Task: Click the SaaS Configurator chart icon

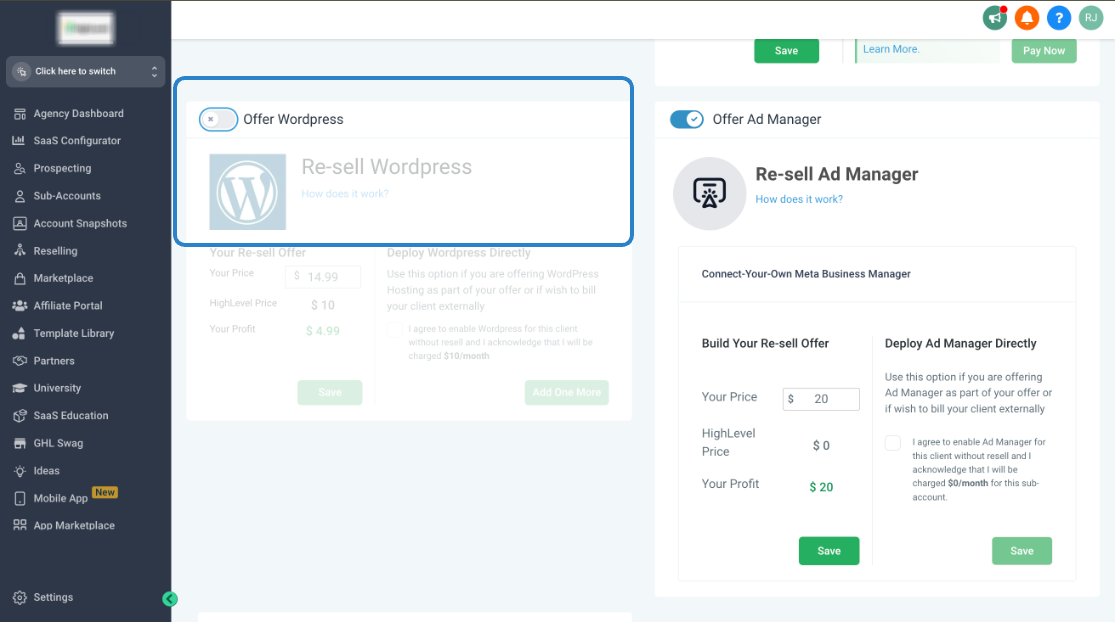Action: pyautogui.click(x=19, y=141)
